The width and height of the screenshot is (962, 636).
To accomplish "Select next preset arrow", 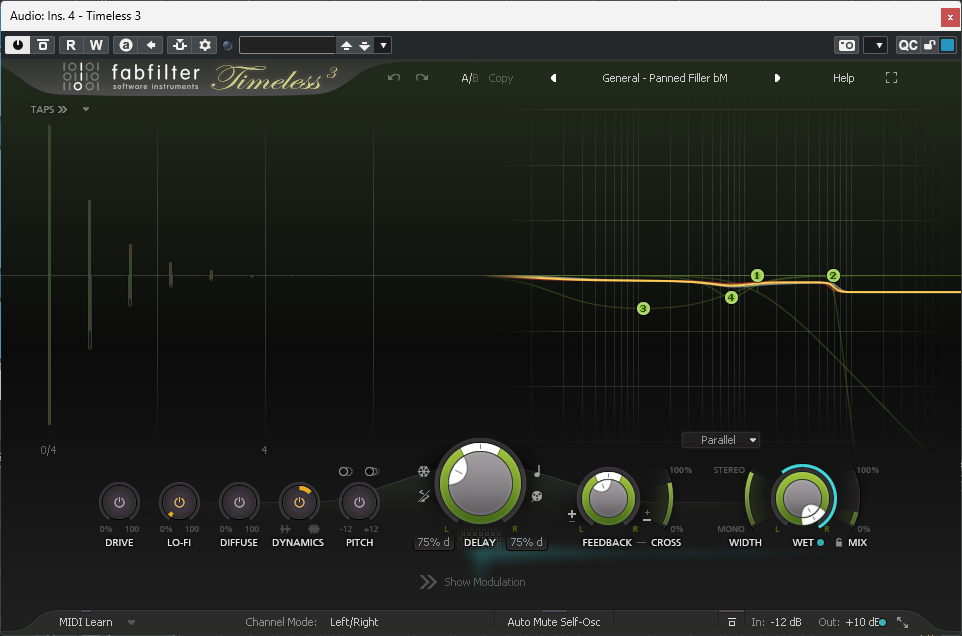I will coord(777,78).
